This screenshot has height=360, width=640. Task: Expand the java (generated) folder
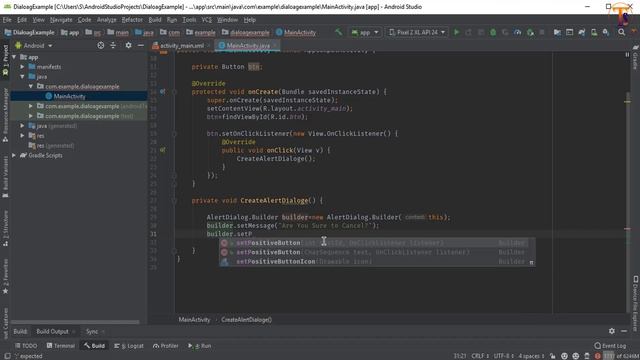pyautogui.click(x=22, y=126)
